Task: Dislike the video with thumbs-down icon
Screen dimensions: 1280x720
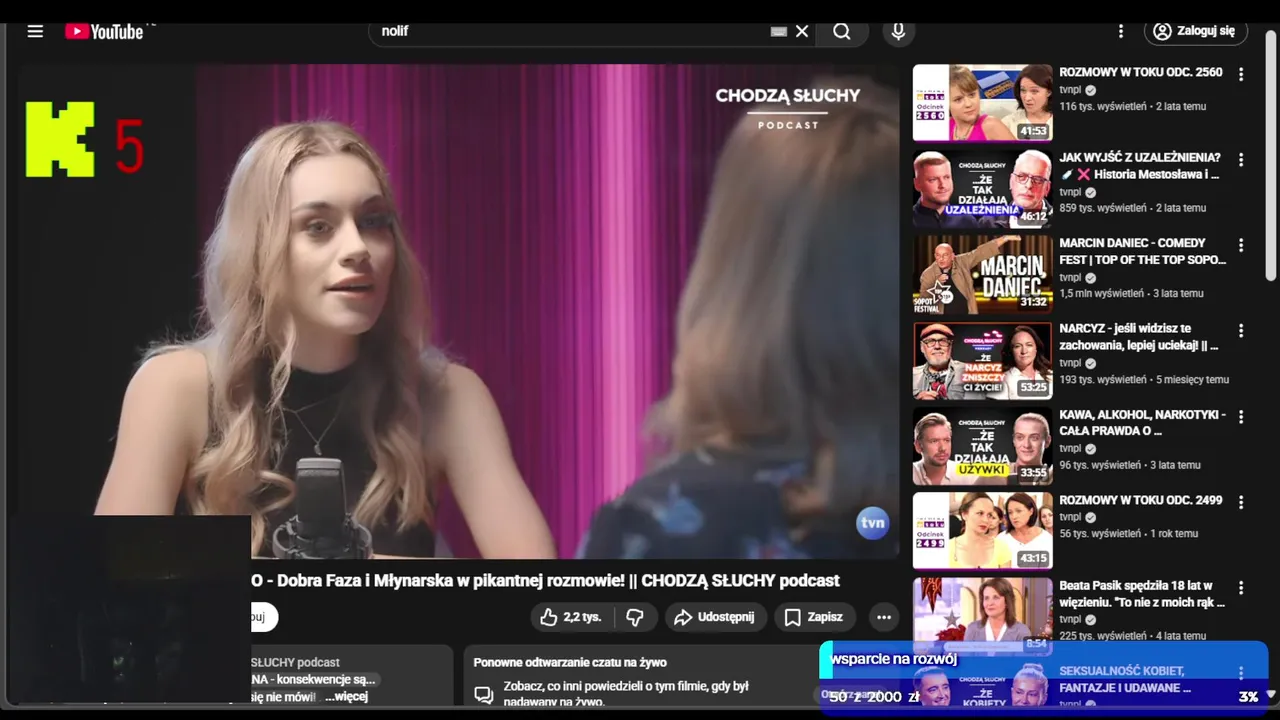Action: [x=634, y=617]
